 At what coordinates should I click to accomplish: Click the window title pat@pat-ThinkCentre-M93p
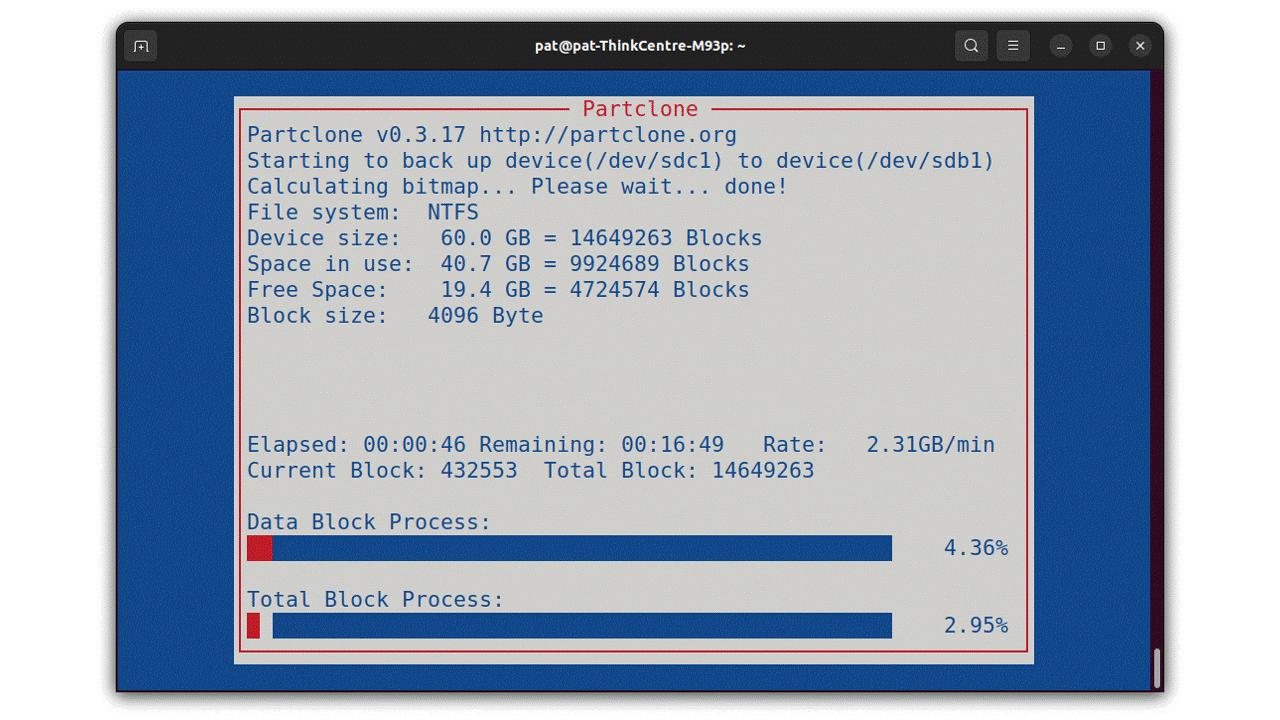[640, 46]
